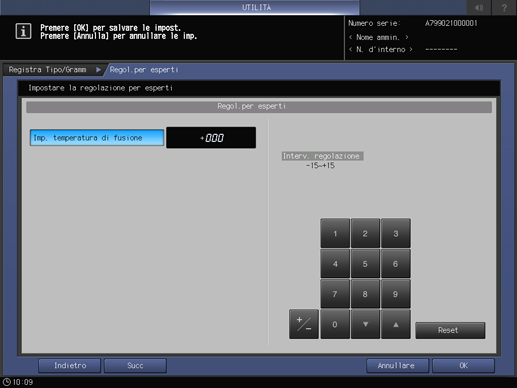Click the Nome ammin. field
517x388 pixels.
click(378, 37)
